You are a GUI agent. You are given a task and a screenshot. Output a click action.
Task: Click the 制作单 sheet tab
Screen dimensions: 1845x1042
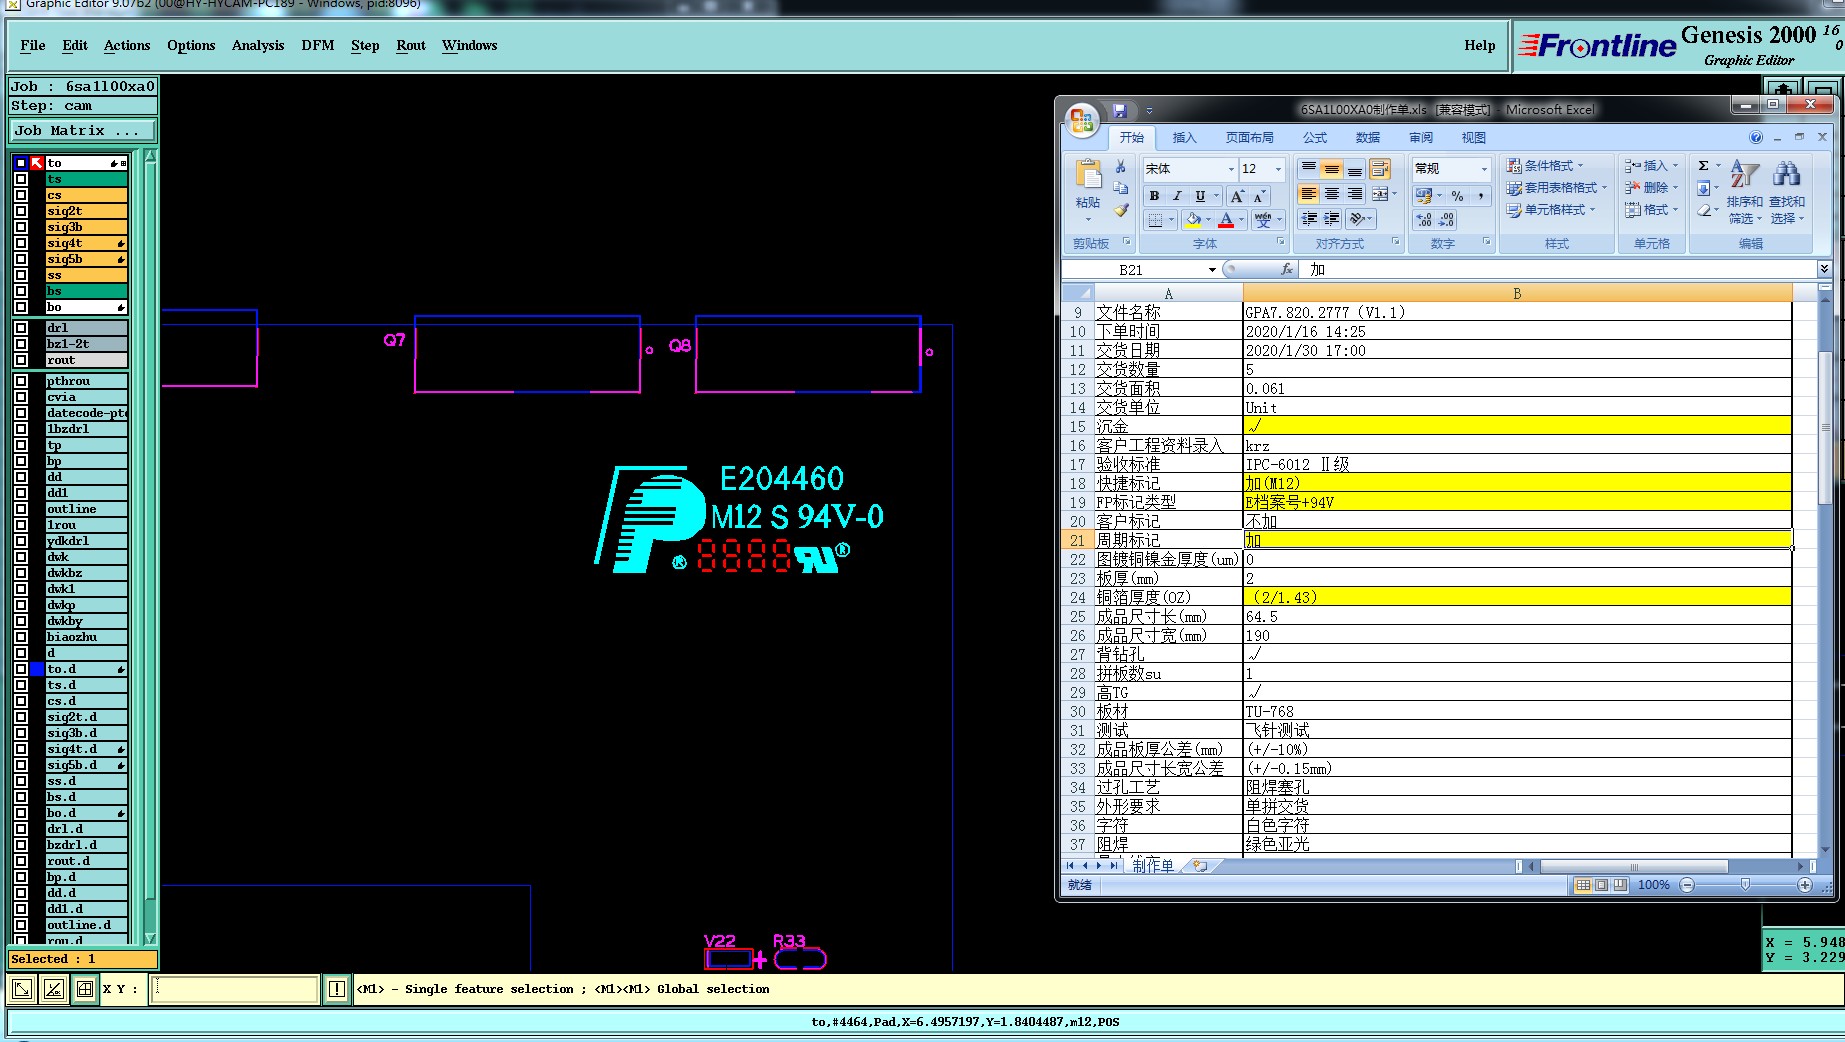coord(1153,866)
